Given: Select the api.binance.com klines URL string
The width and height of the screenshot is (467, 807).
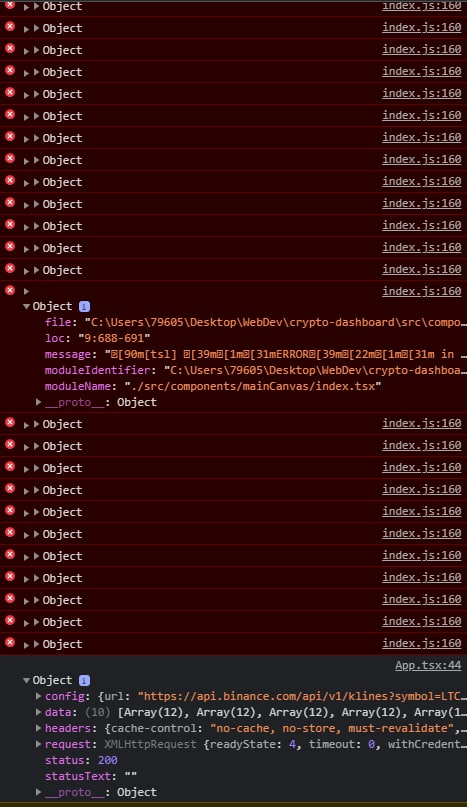Looking at the screenshot, I should click(302, 696).
